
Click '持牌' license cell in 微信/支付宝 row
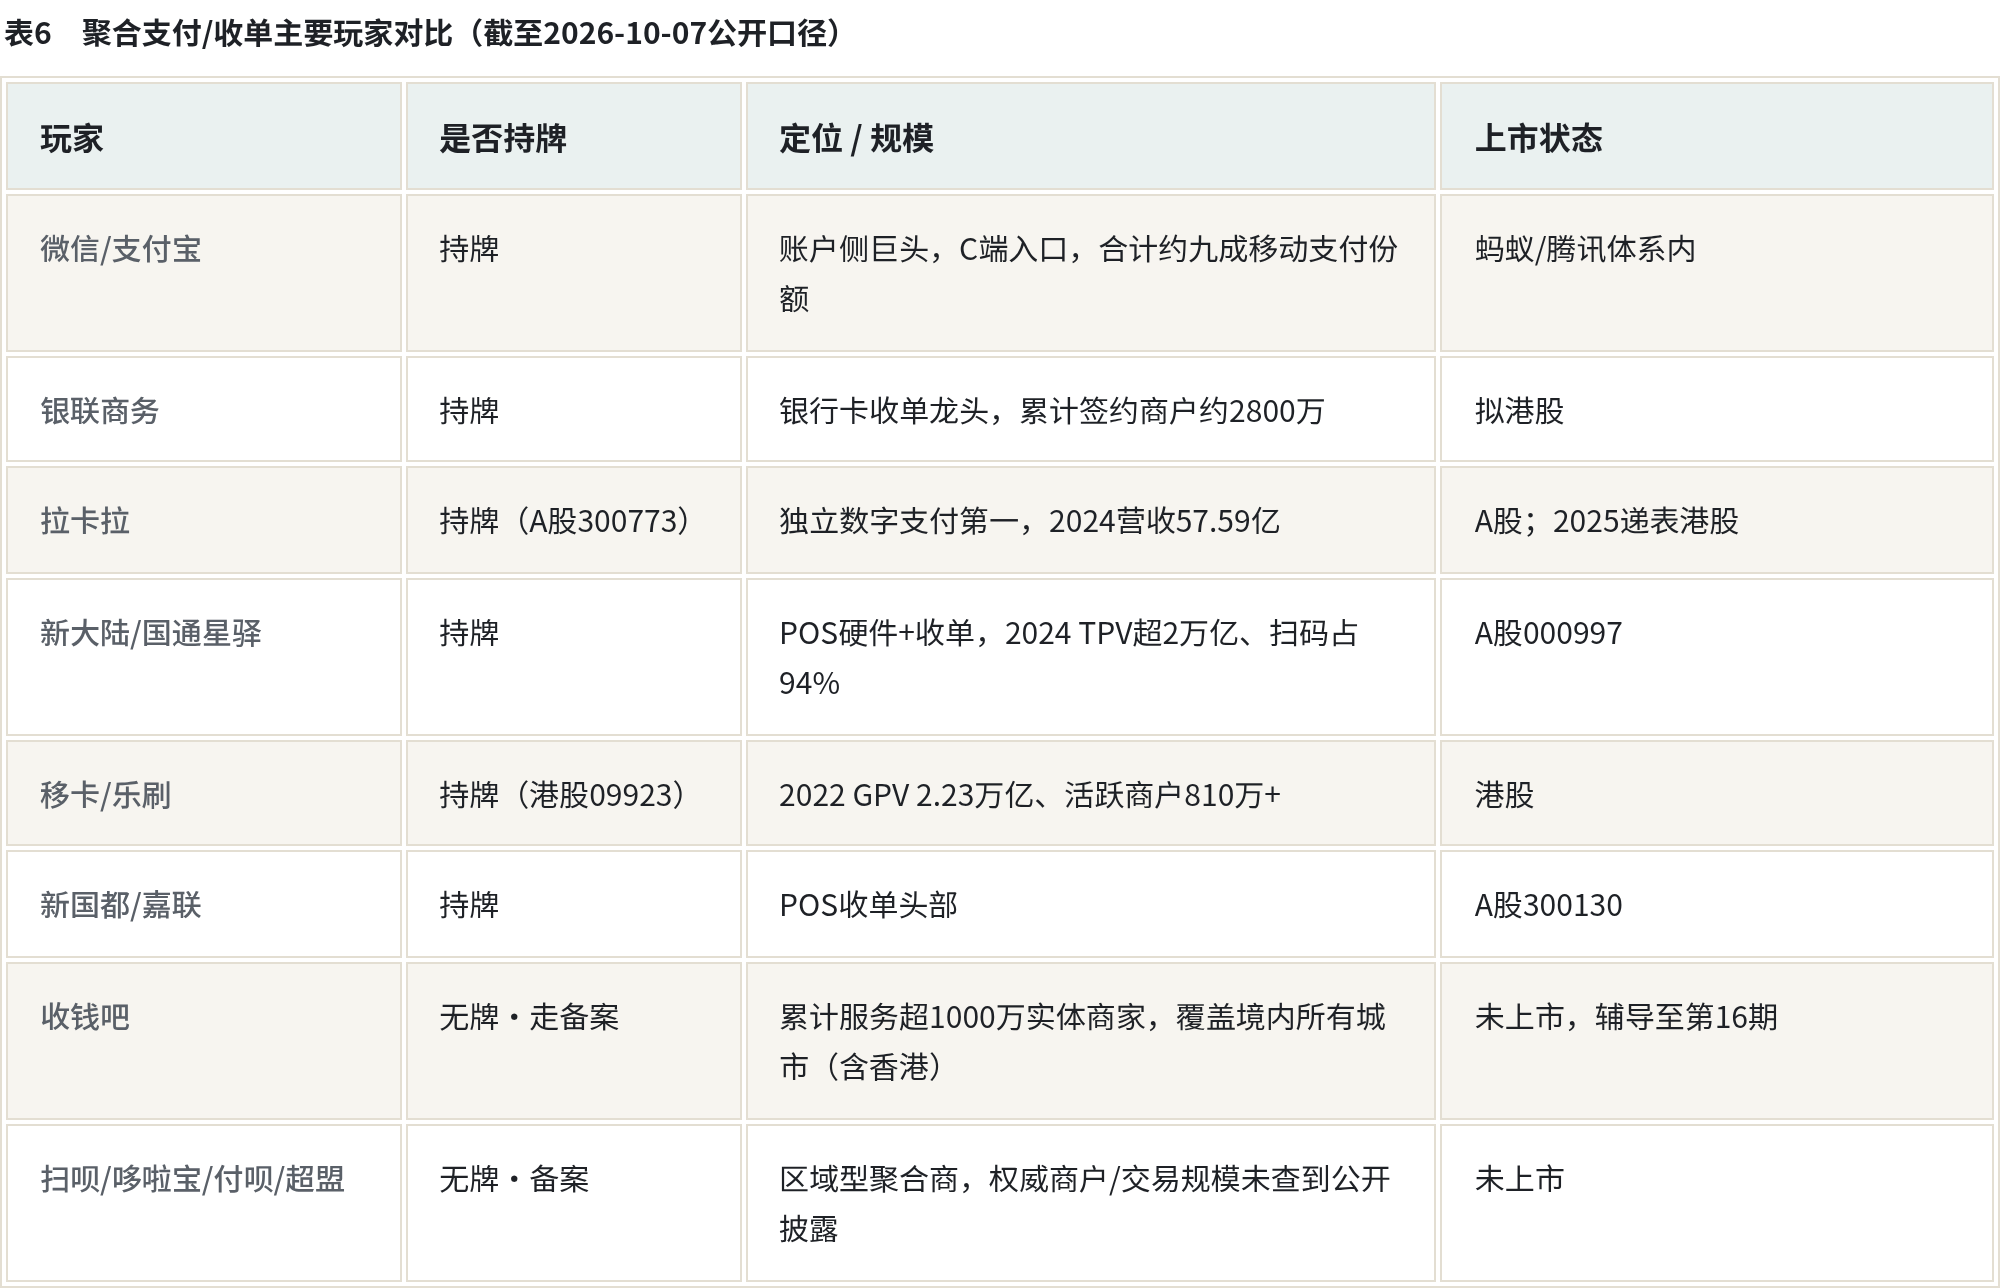tap(574, 273)
